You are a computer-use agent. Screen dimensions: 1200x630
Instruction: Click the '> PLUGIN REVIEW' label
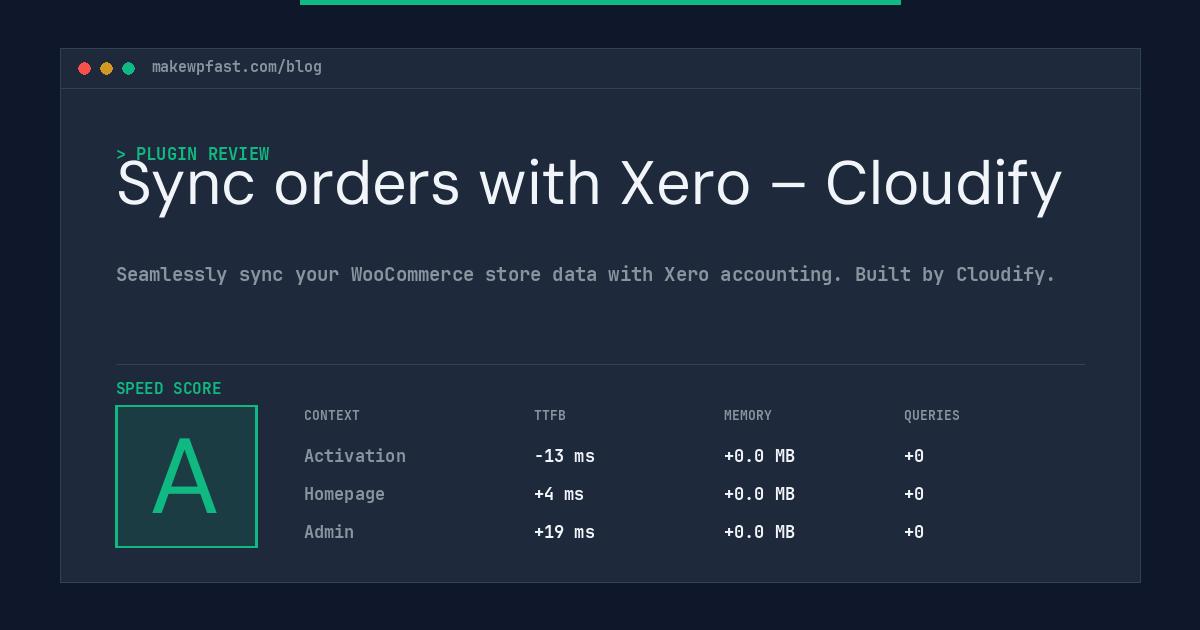[x=193, y=154]
